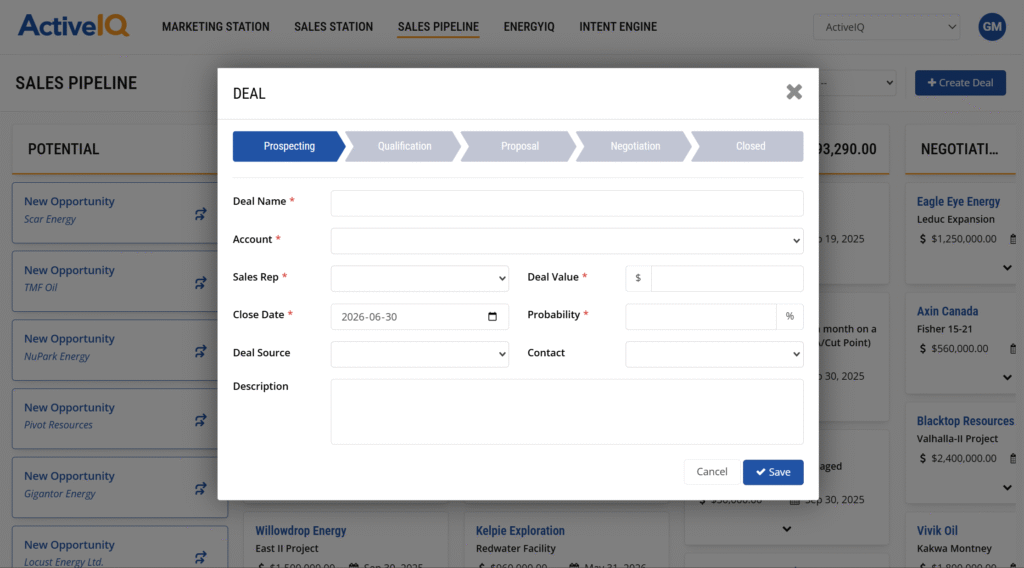Close the Deal dialog with X icon
The image size is (1024, 568).
pyautogui.click(x=793, y=92)
